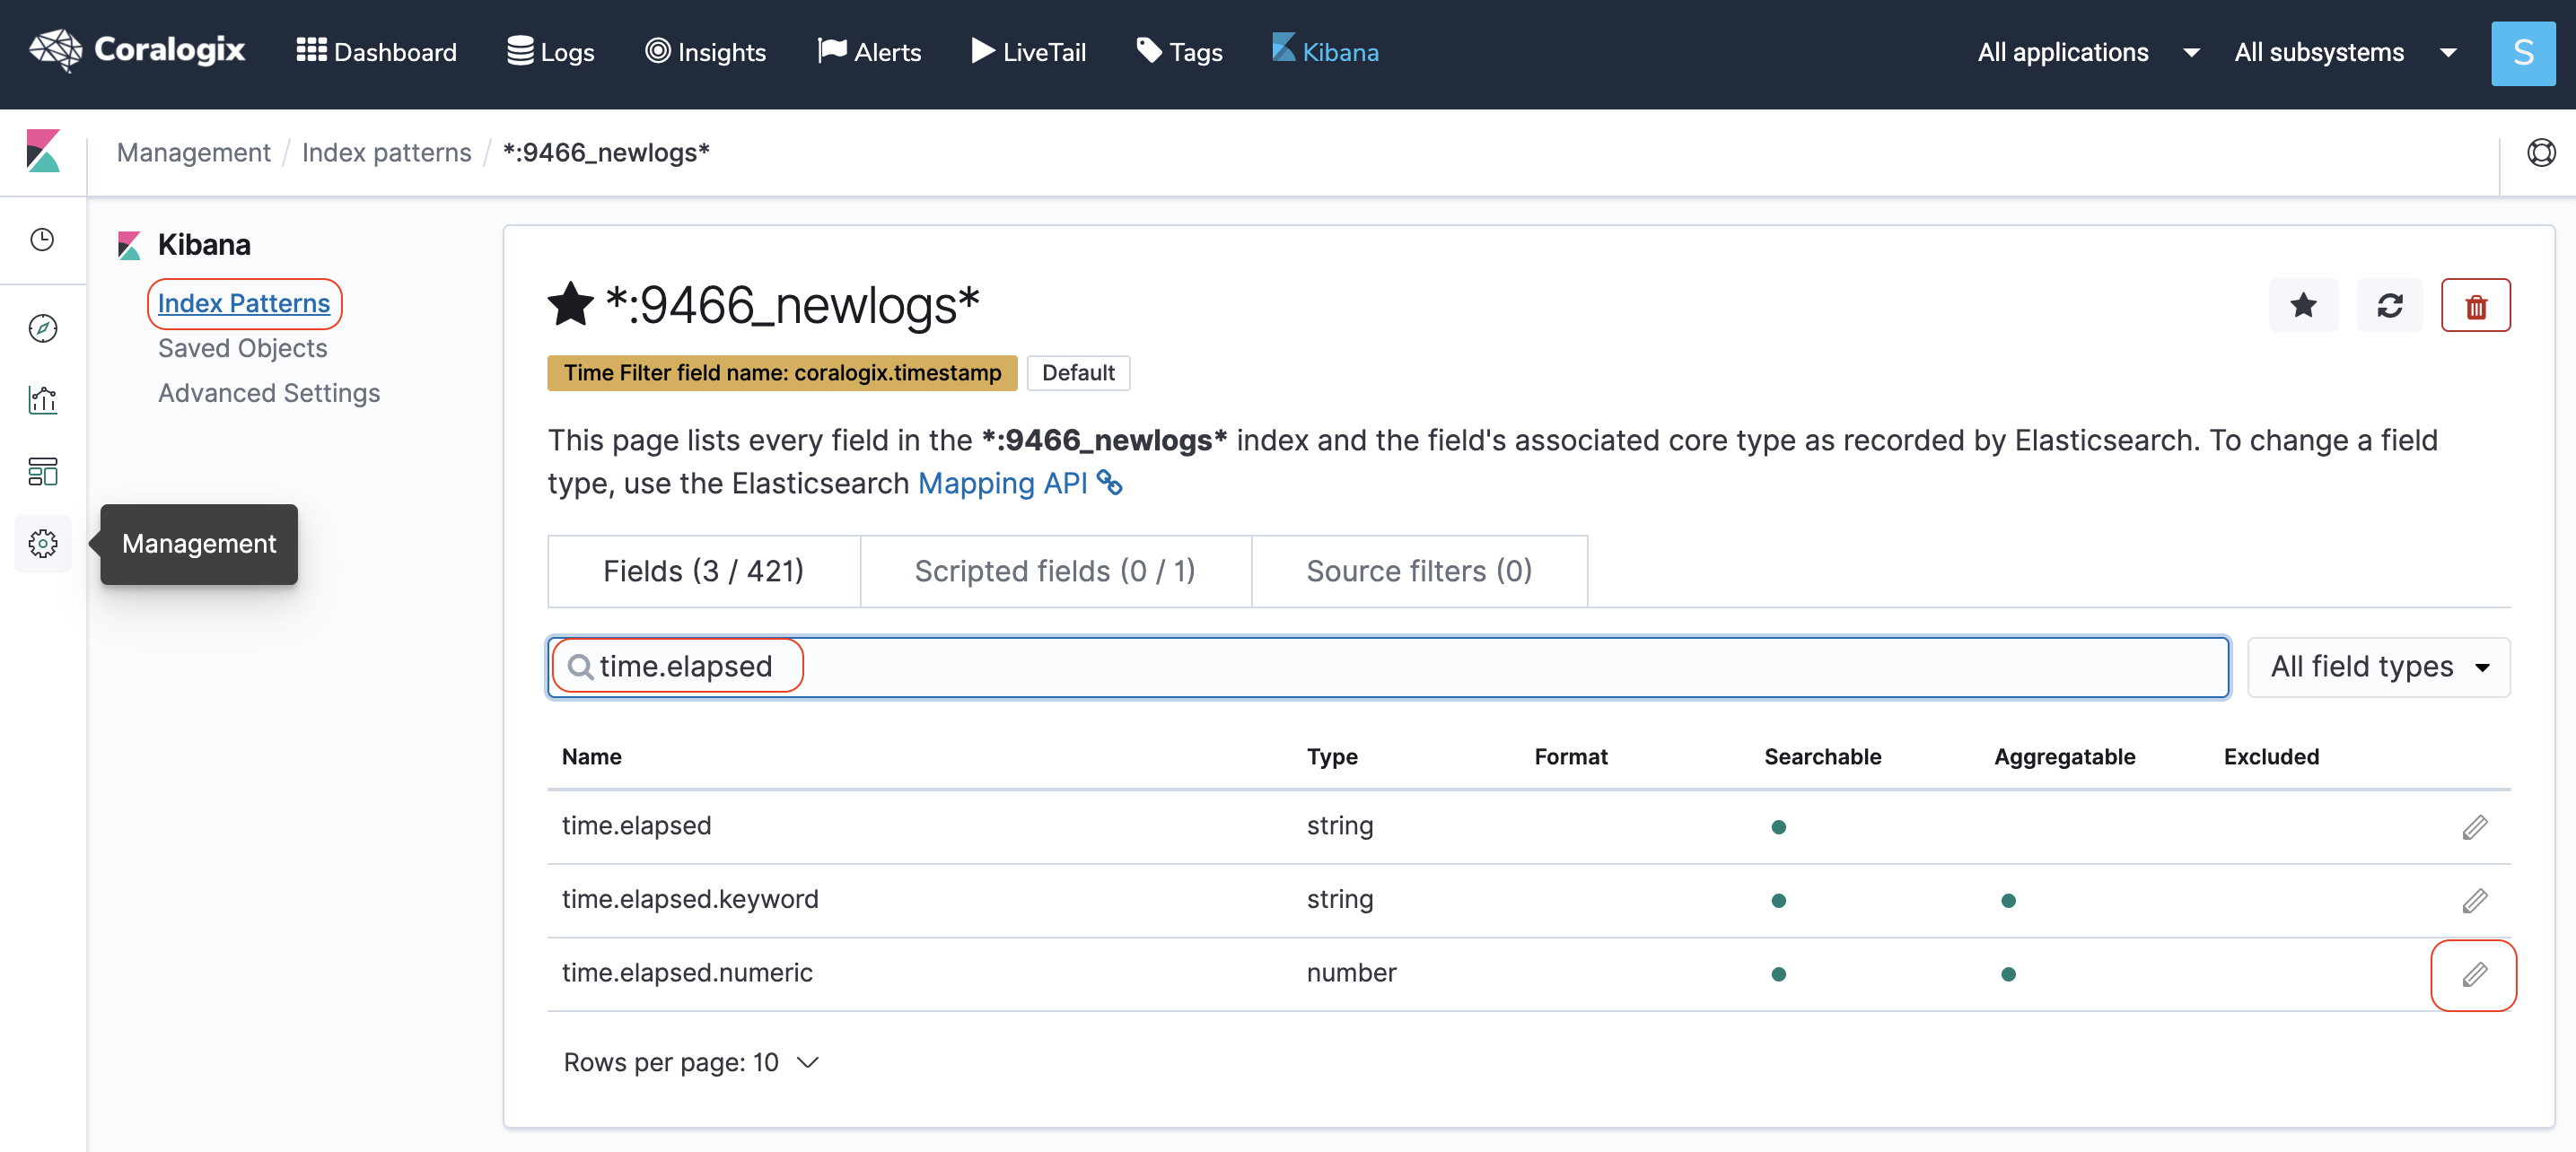This screenshot has width=2576, height=1152.
Task: Open the All field types dropdown
Action: point(2378,667)
